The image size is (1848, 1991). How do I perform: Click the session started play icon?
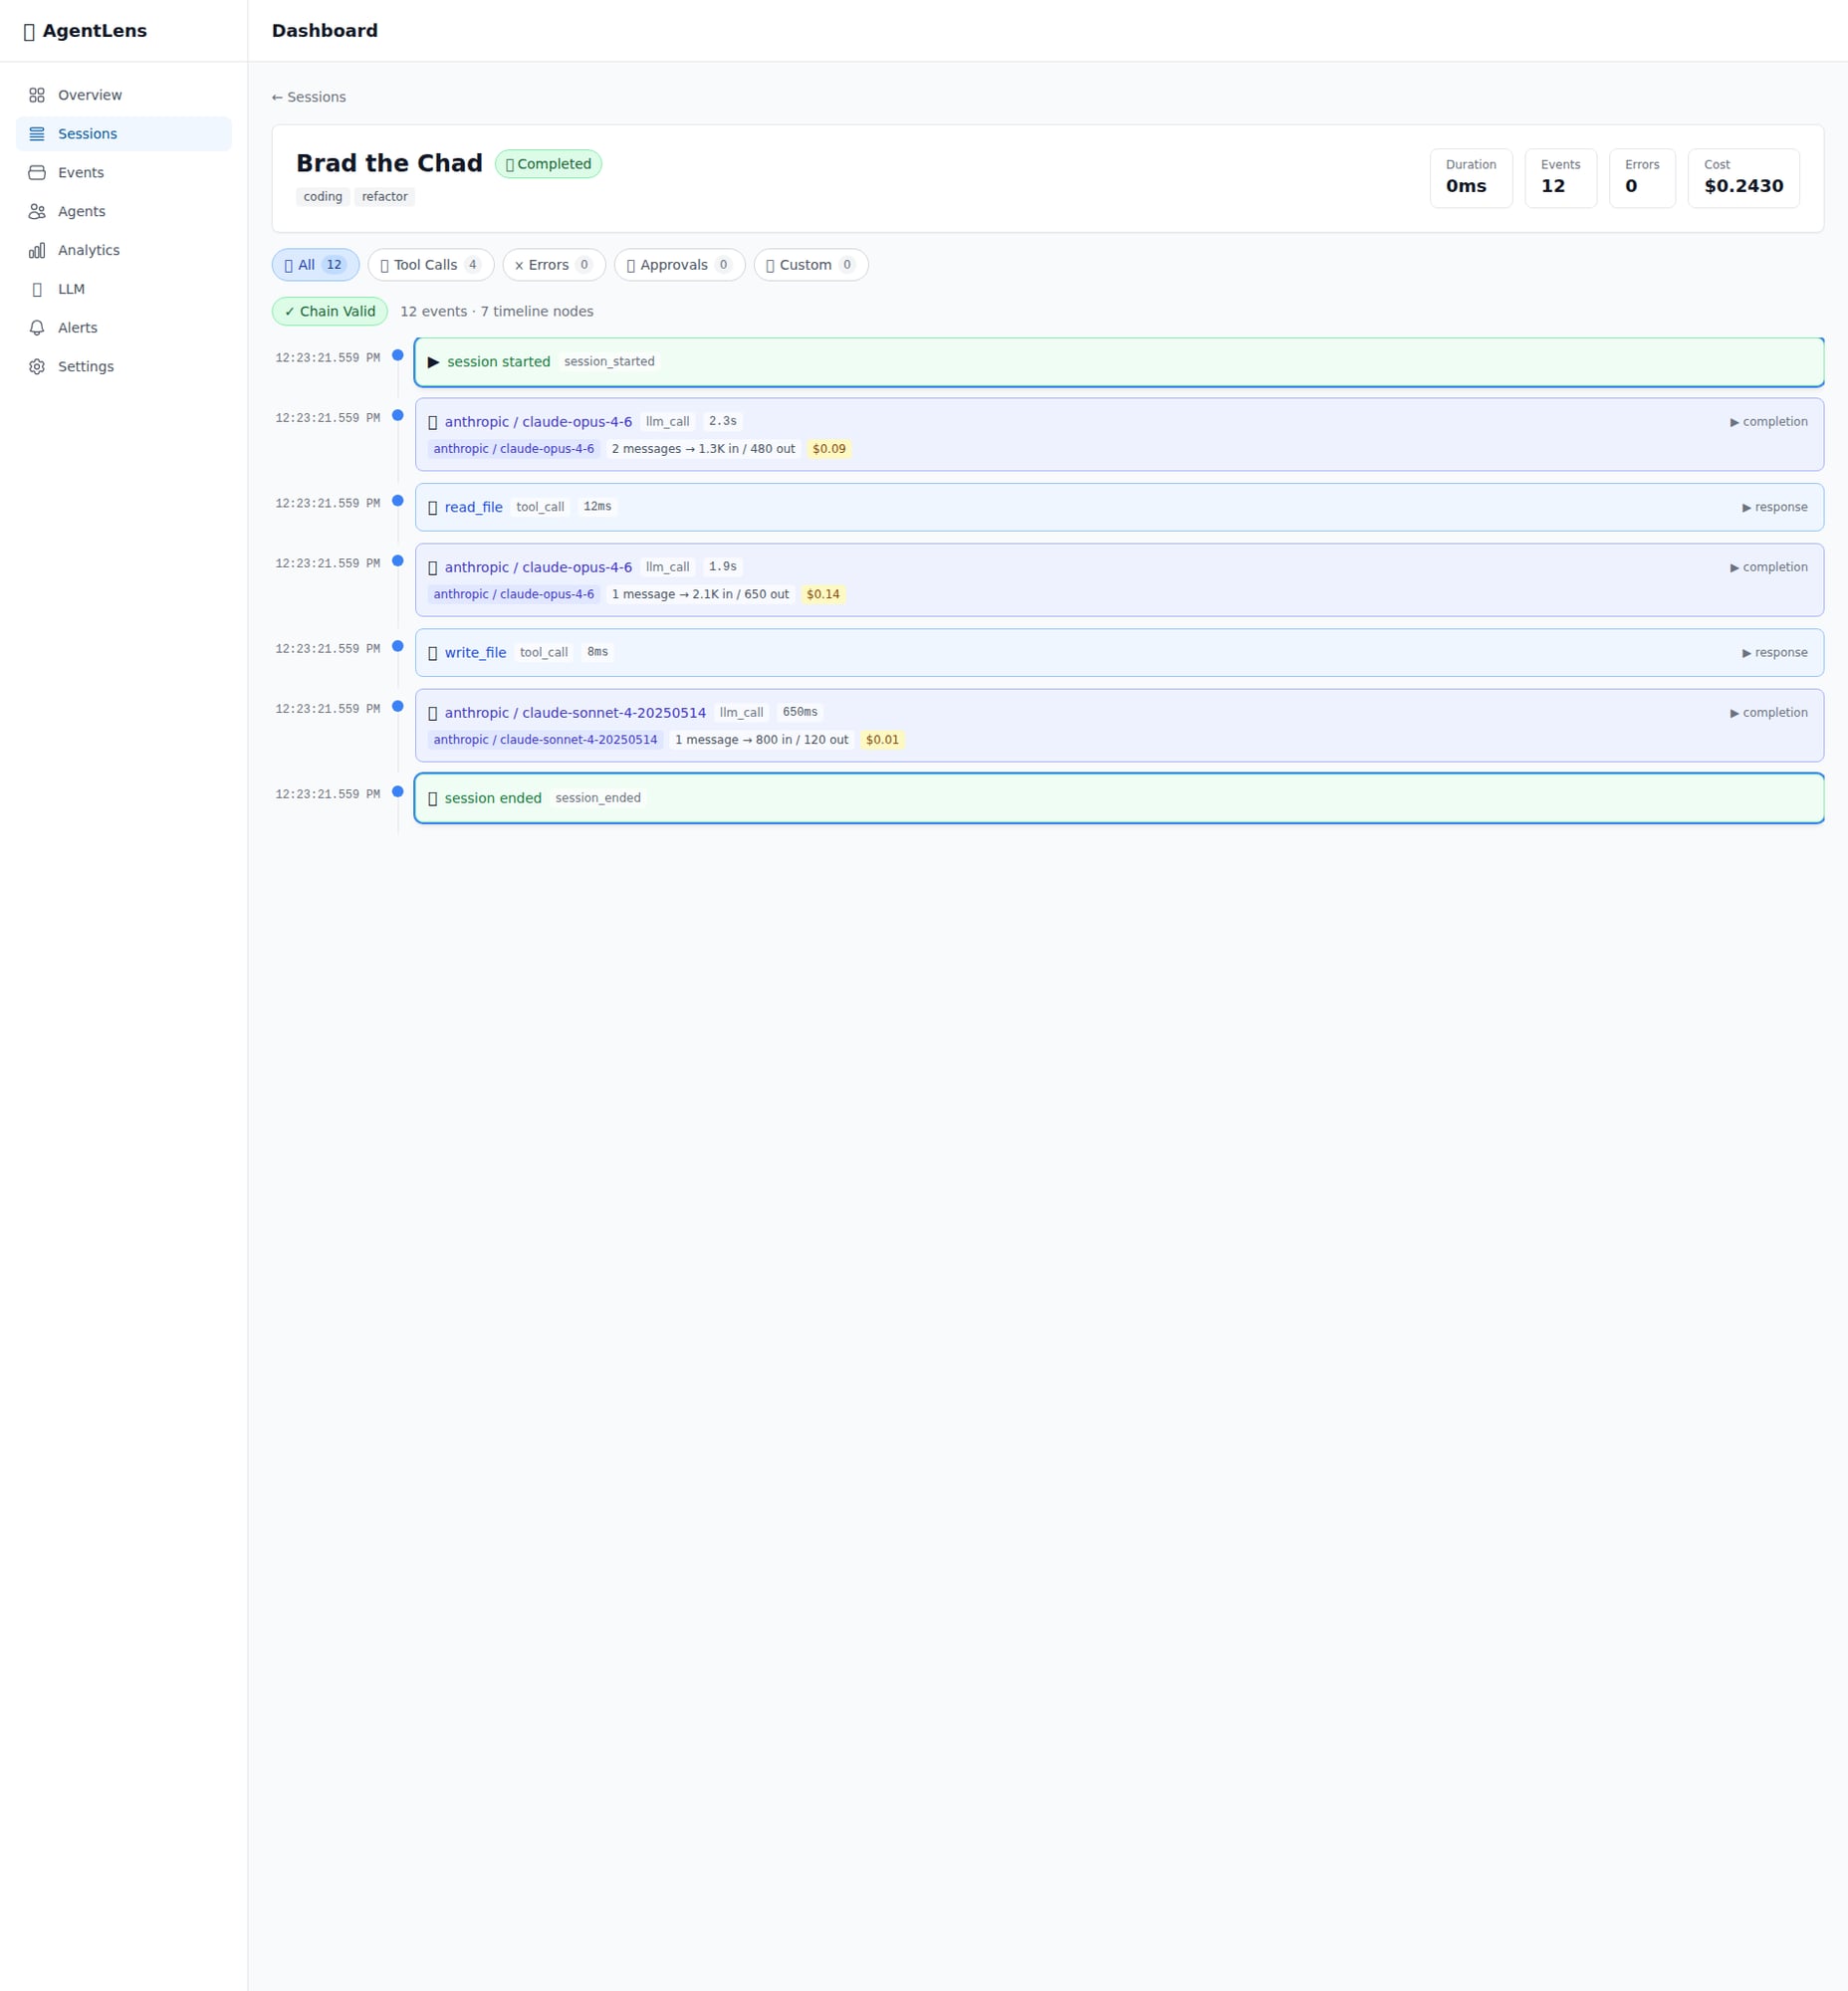pos(434,362)
